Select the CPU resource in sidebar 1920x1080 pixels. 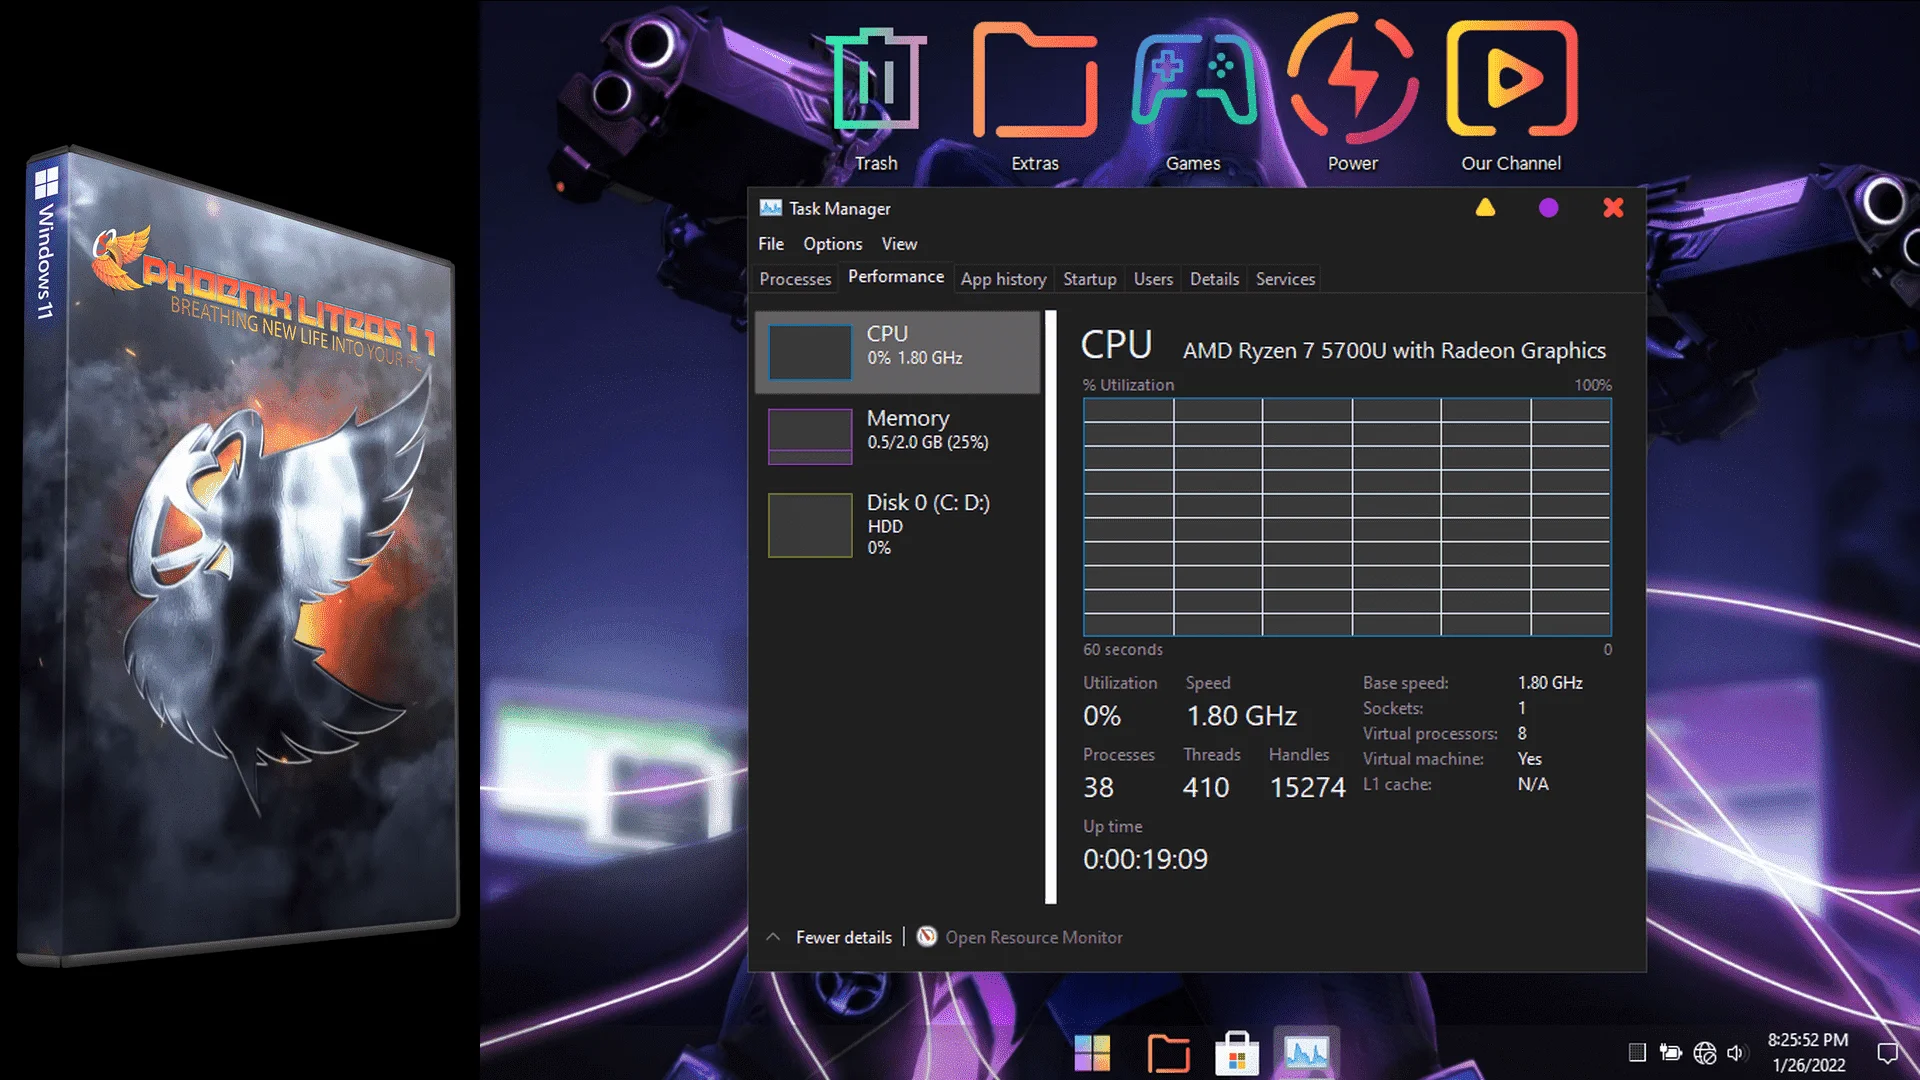(898, 351)
